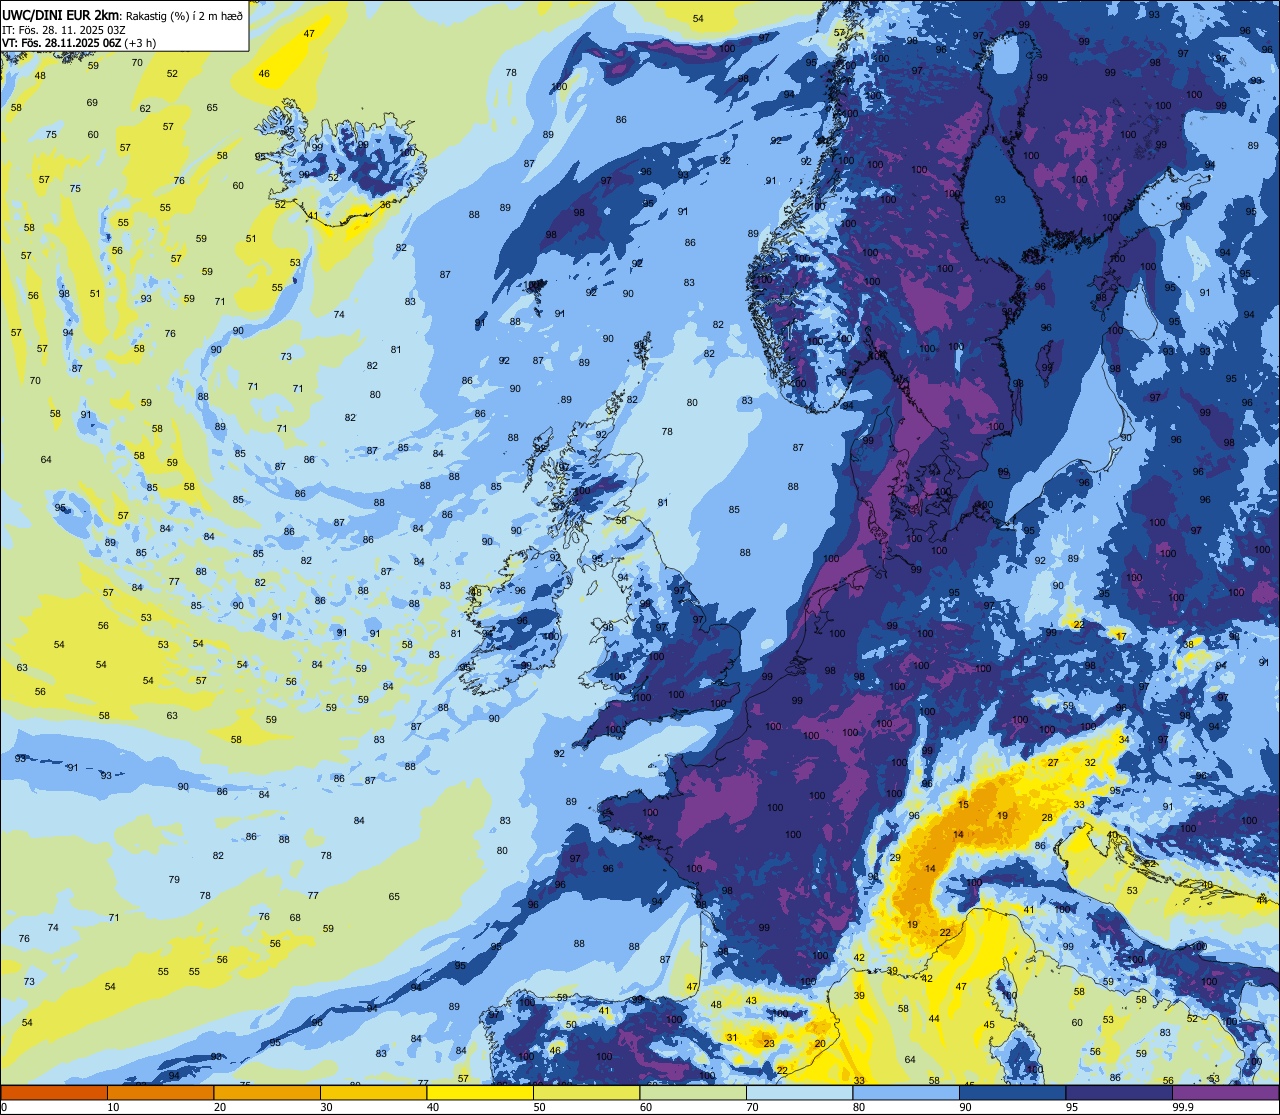Click the humidity value "28" on the map
This screenshot has width=1280, height=1115.
click(x=1047, y=819)
